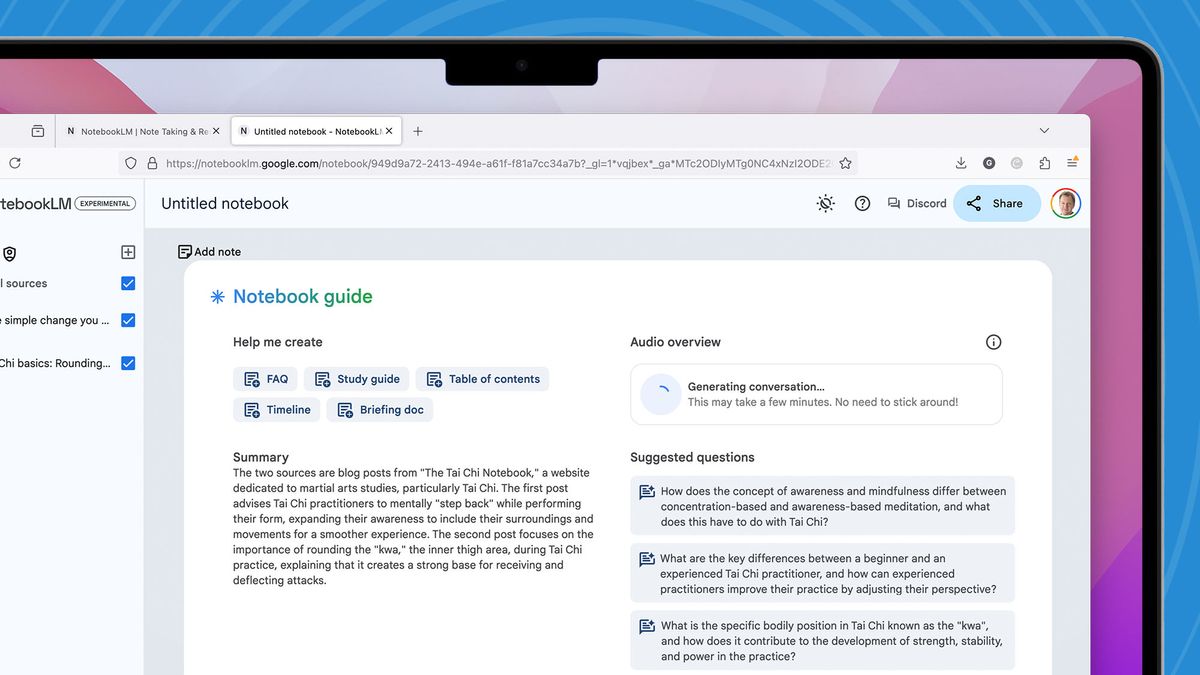Create a Briefing doc

coord(380,410)
